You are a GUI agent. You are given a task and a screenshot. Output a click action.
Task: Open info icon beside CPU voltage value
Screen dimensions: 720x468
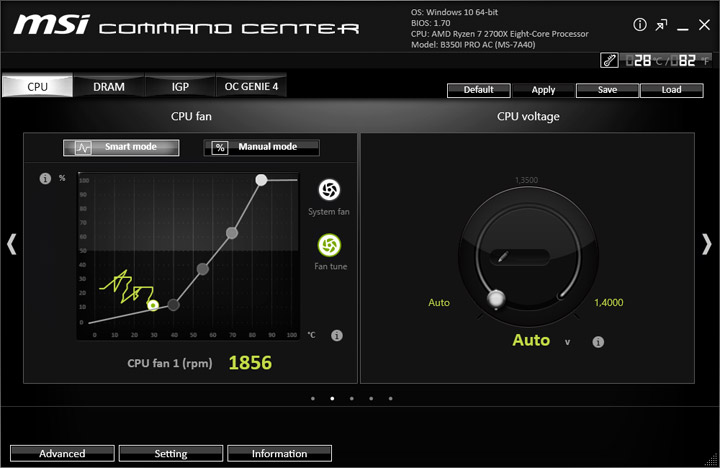pyautogui.click(x=598, y=342)
